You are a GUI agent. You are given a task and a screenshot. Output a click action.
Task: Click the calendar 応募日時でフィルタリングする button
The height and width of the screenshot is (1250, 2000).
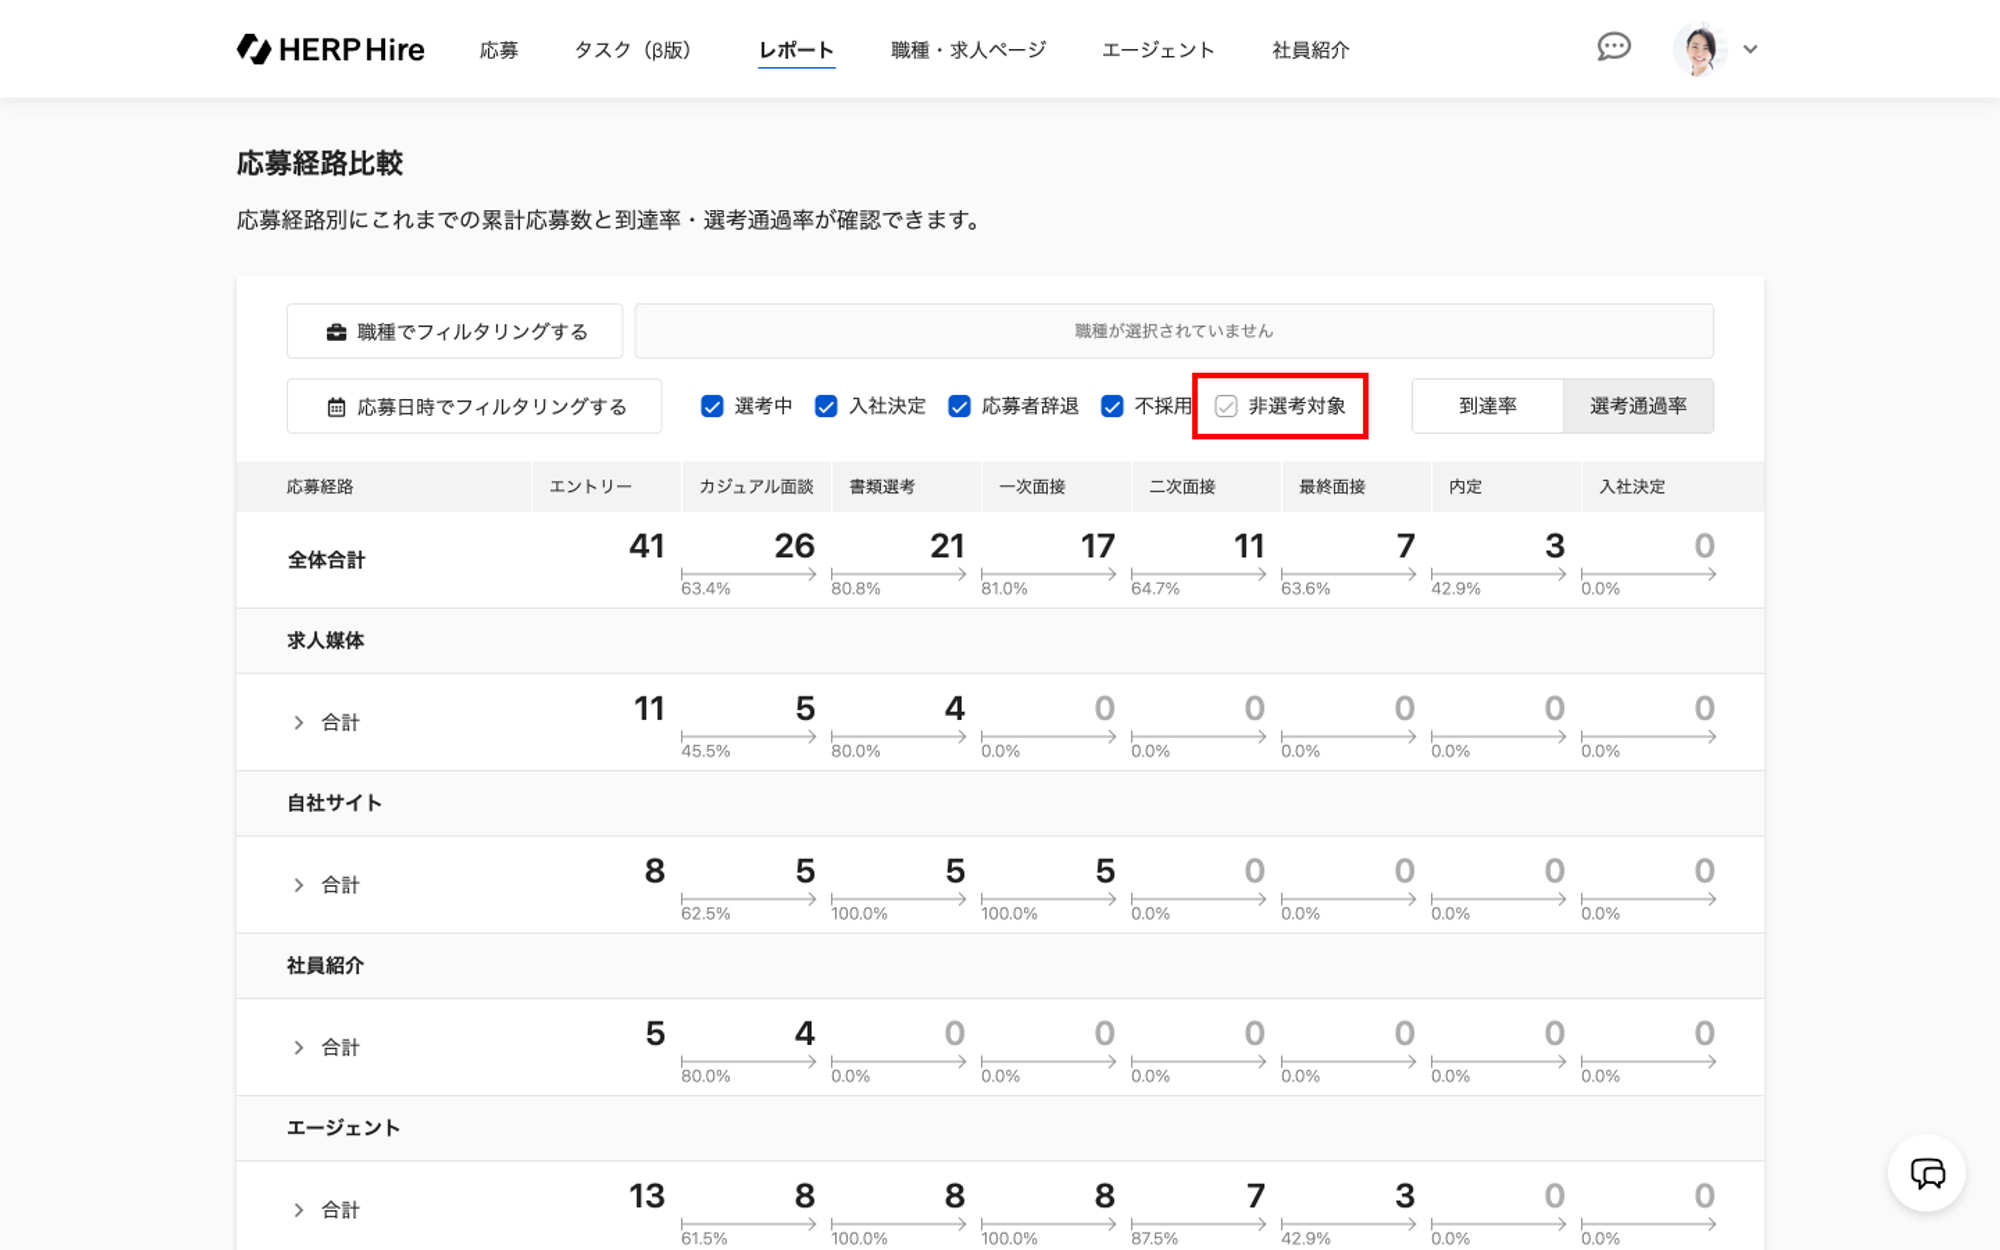point(474,407)
